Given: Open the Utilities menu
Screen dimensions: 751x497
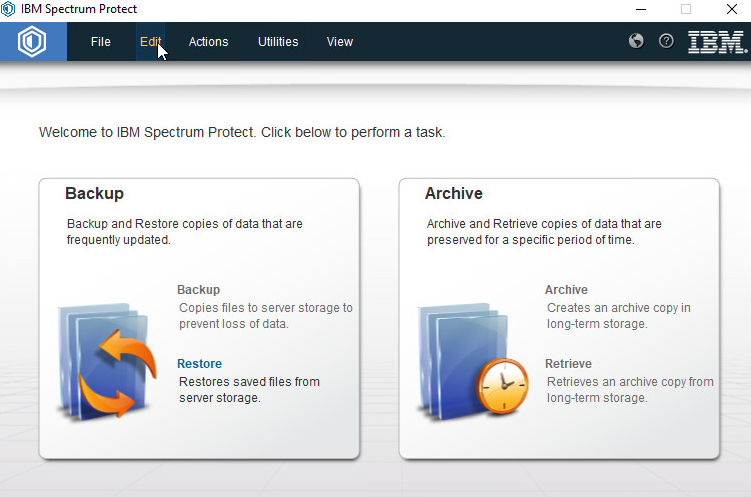Looking at the screenshot, I should [278, 42].
